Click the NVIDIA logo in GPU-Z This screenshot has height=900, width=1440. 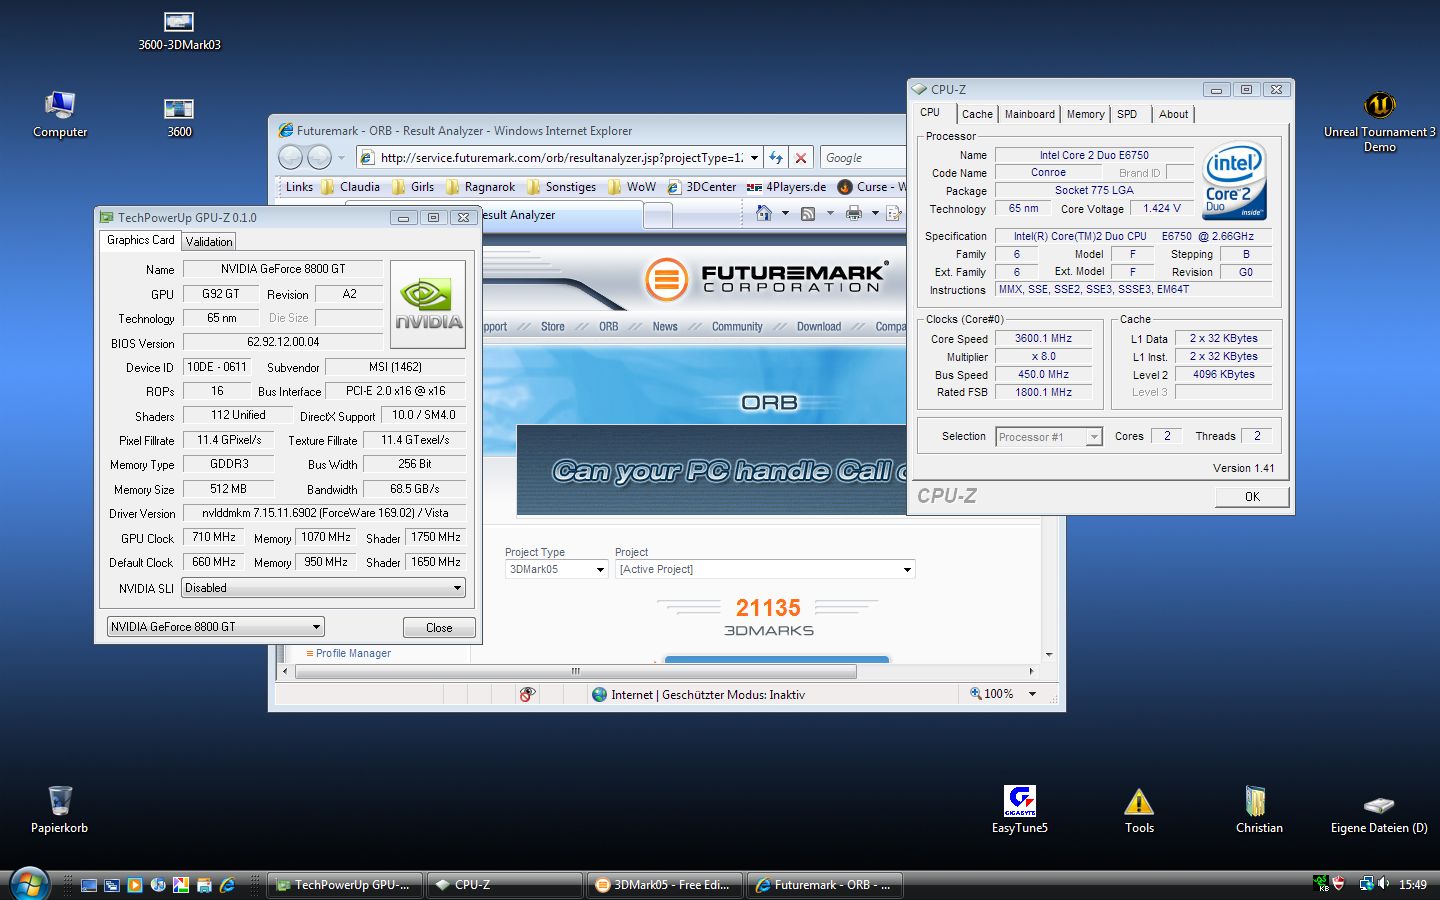[x=428, y=305]
